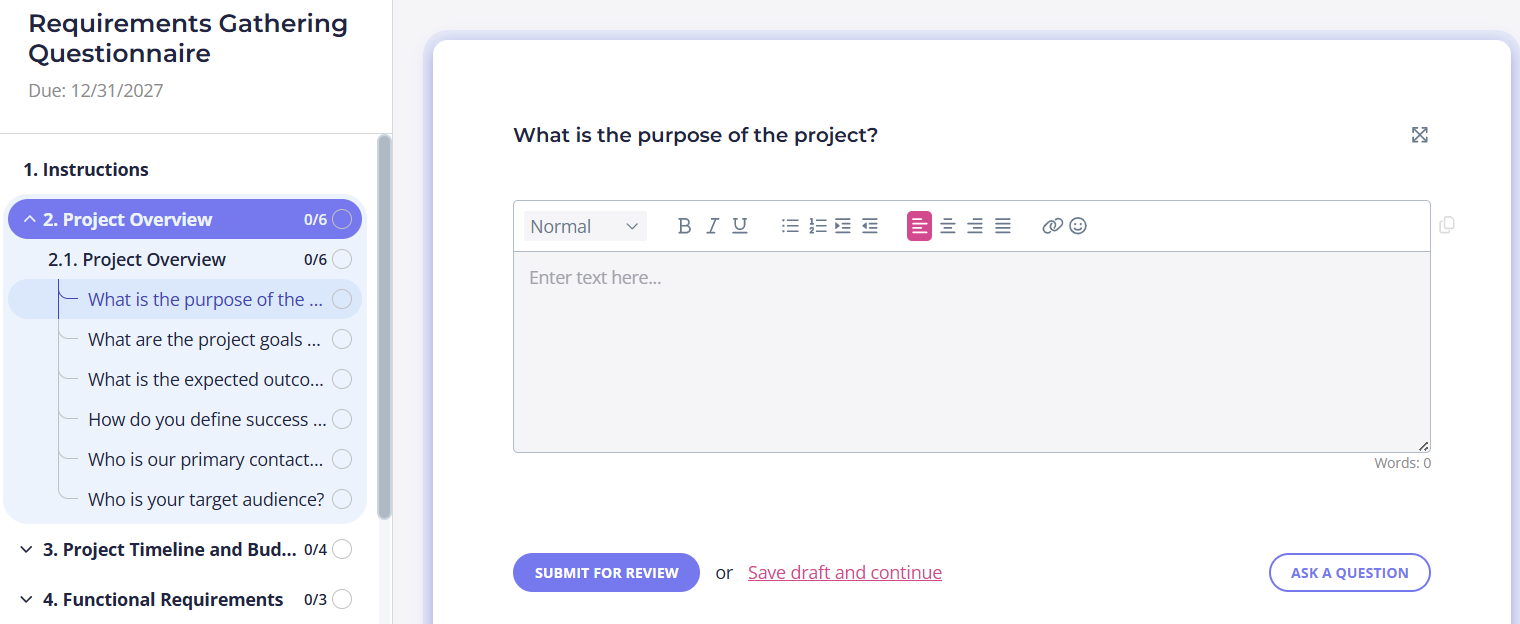This screenshot has height=624, width=1520.
Task: Collapse the Project Overview section
Action: (x=29, y=219)
